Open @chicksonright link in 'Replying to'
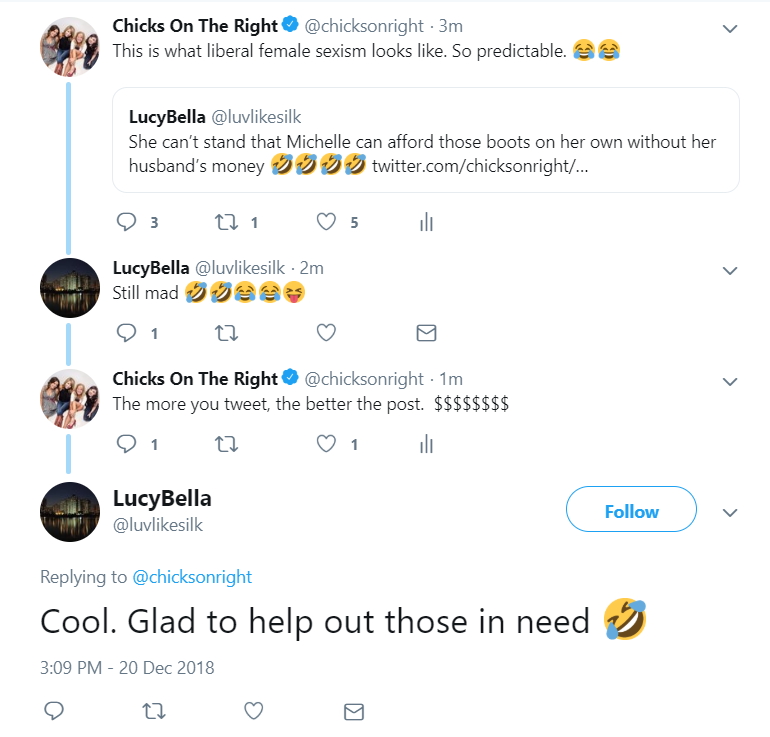 coord(192,577)
